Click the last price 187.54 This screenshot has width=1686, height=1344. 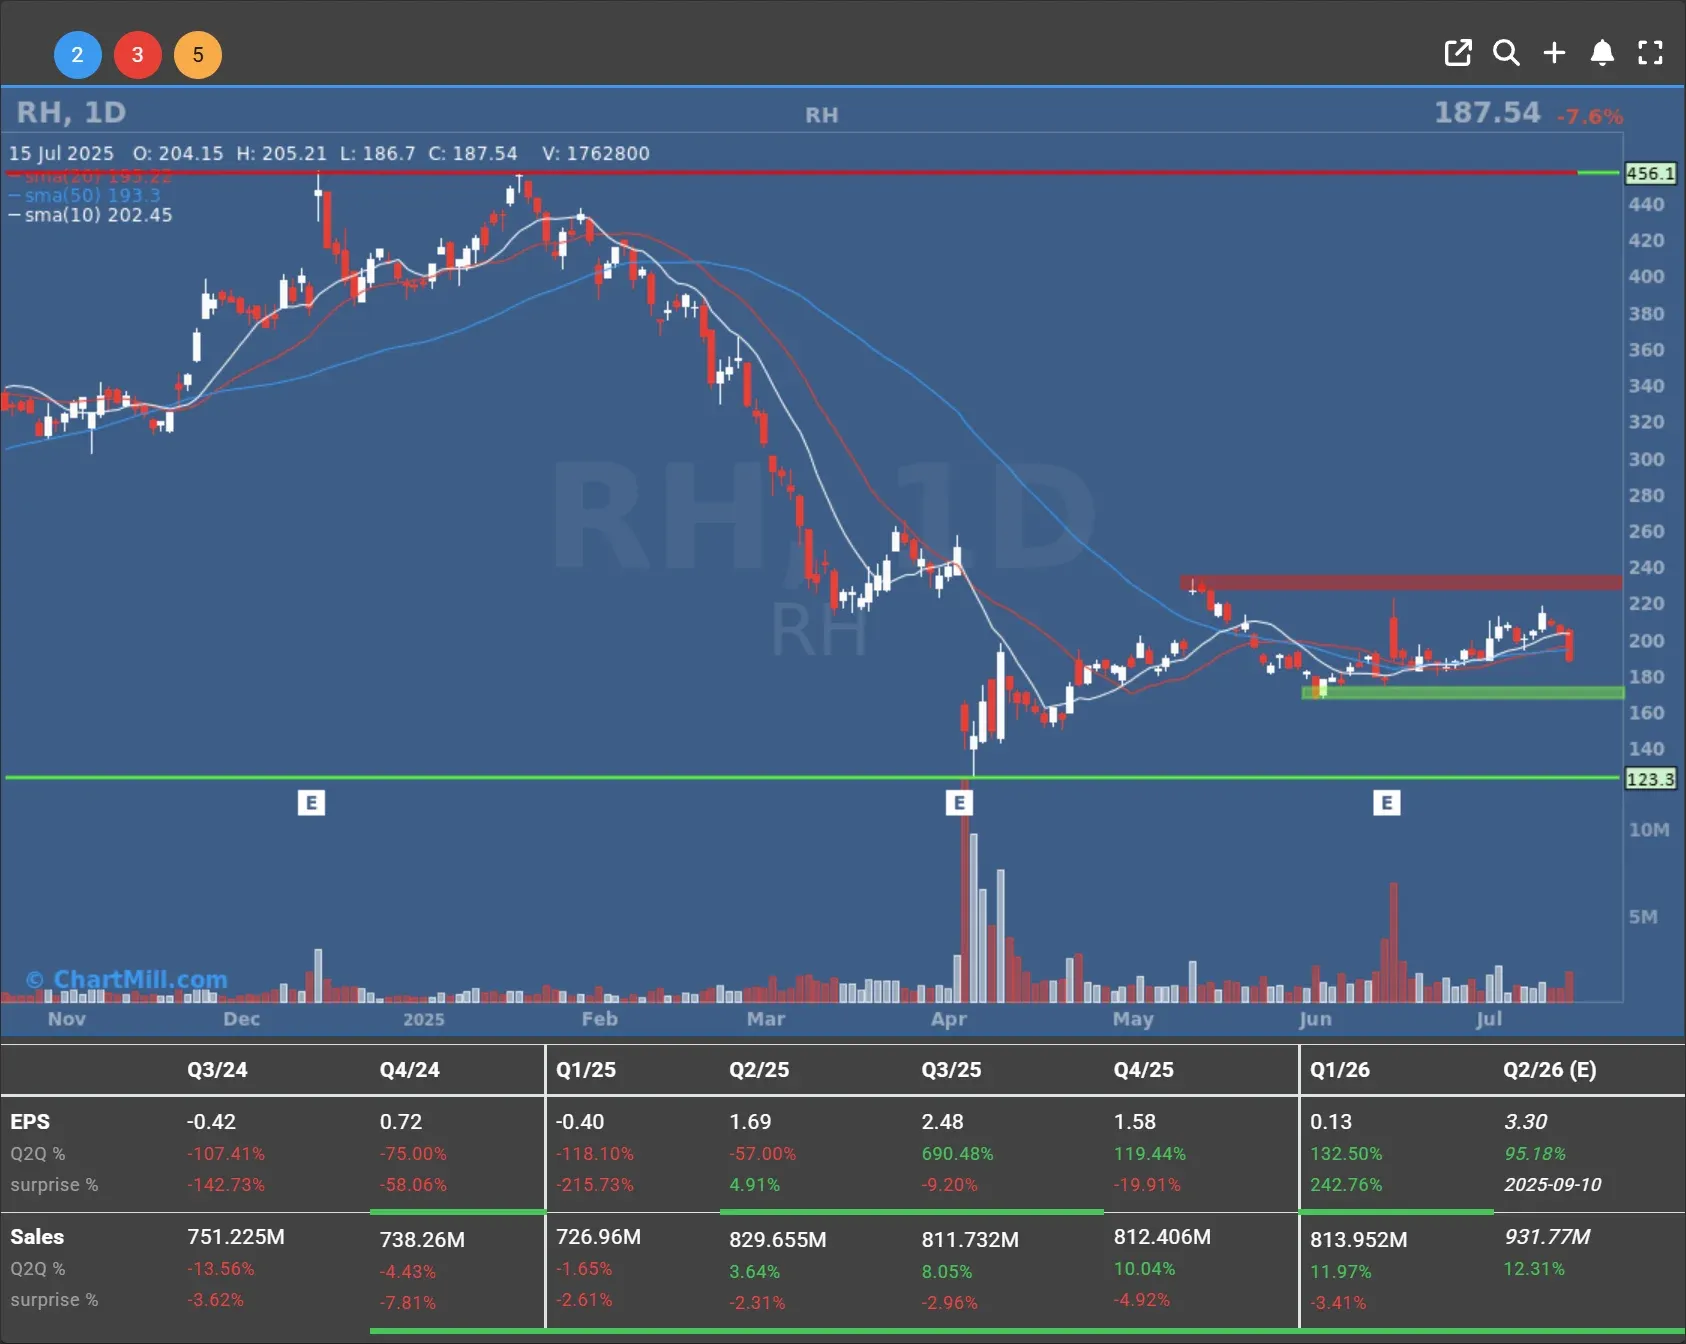[x=1487, y=112]
